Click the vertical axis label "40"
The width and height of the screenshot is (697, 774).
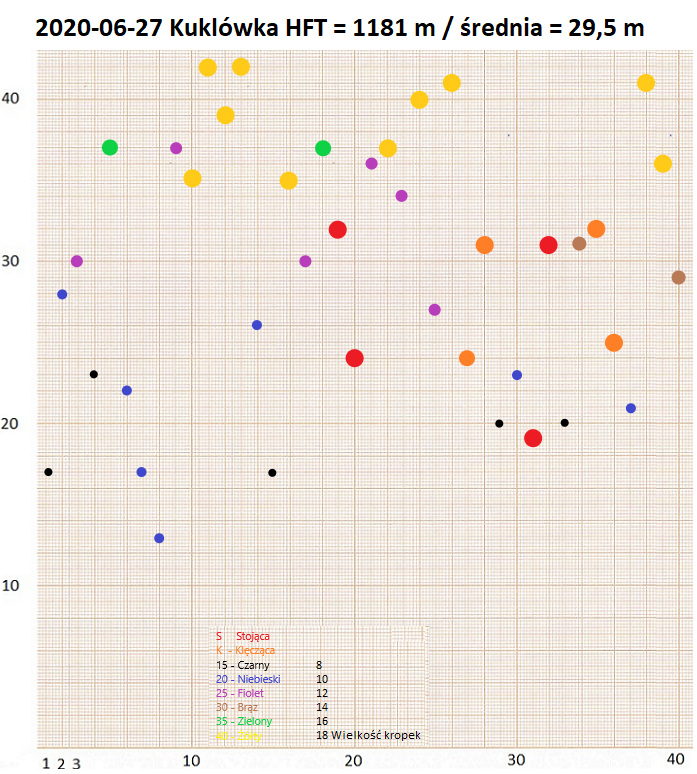pos(10,98)
